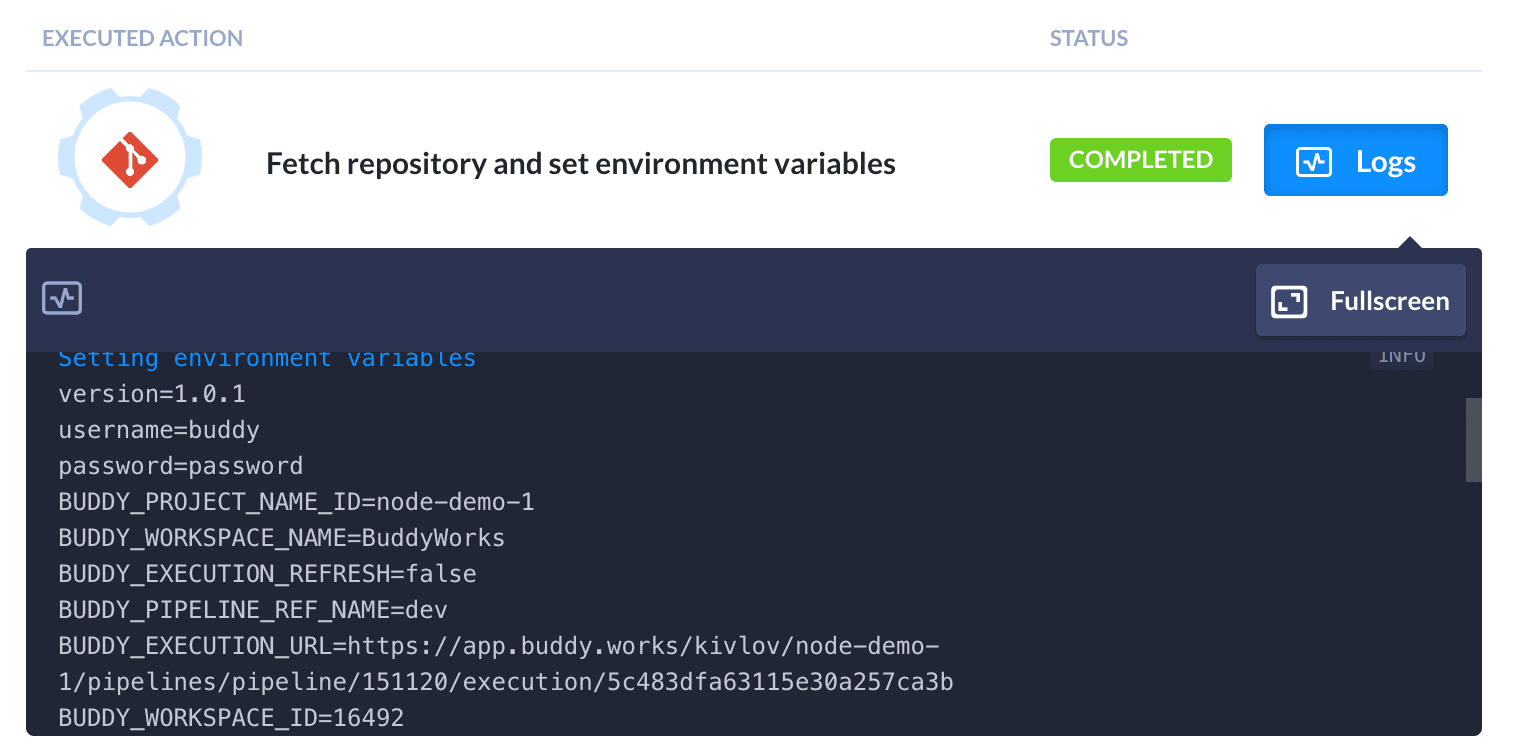The width and height of the screenshot is (1516, 756).
Task: Switch log view to Fullscreen
Action: [1360, 300]
